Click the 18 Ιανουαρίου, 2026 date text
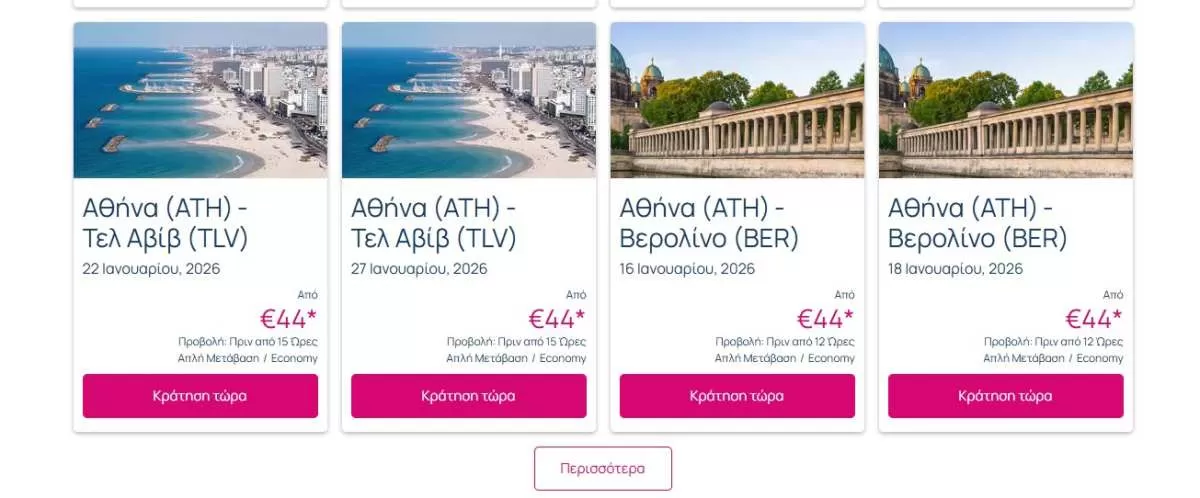 pos(956,268)
